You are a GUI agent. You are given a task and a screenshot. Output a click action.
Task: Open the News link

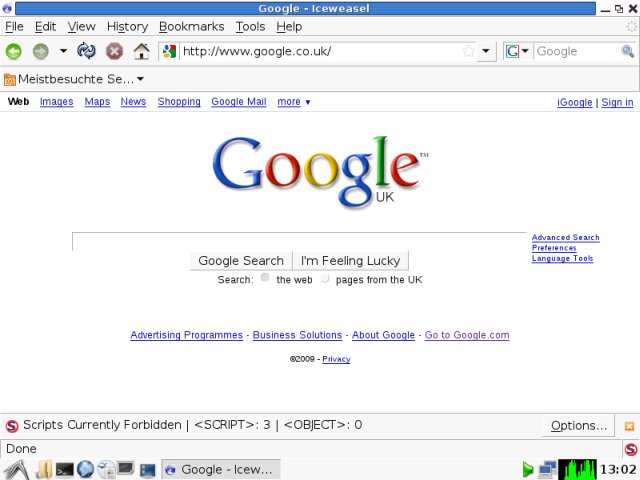click(133, 102)
